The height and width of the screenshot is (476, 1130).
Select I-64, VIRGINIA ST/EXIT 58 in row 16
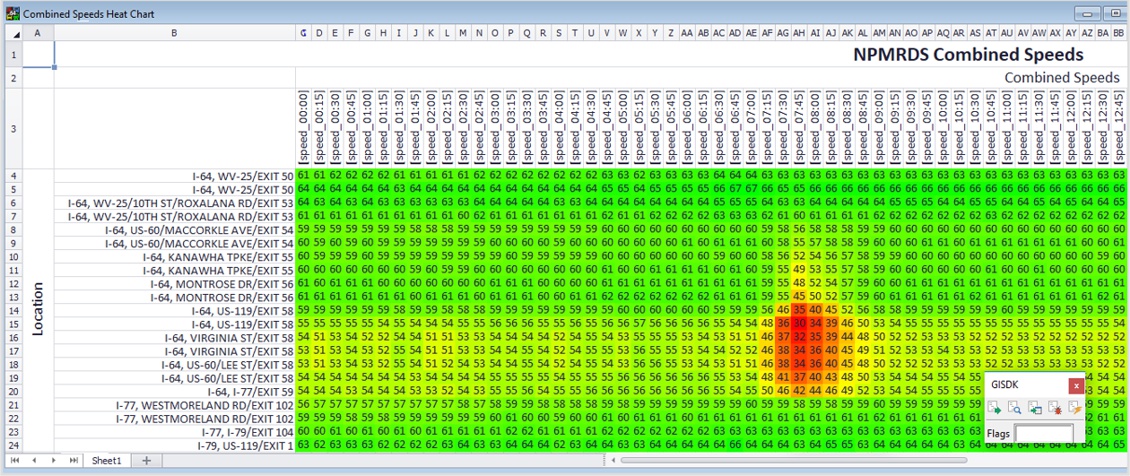tap(174, 338)
